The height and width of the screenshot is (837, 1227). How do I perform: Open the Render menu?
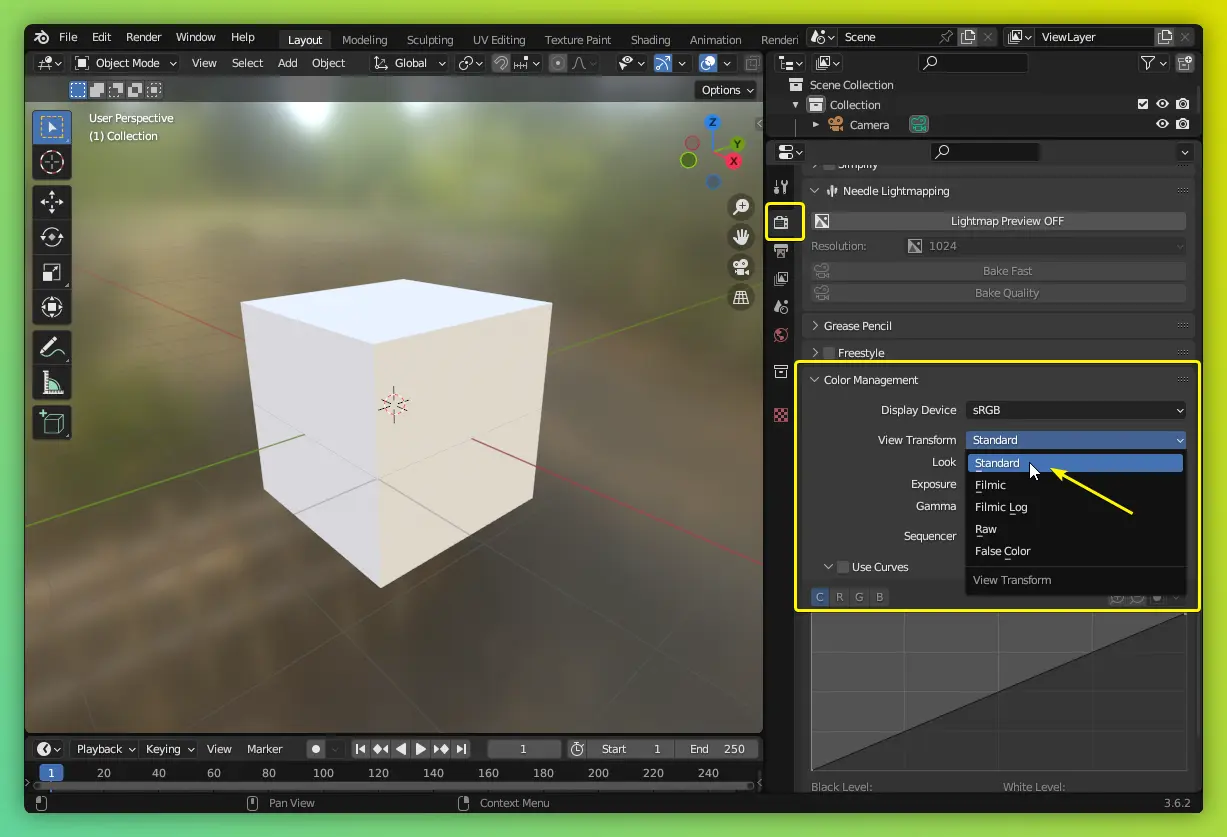(x=143, y=37)
